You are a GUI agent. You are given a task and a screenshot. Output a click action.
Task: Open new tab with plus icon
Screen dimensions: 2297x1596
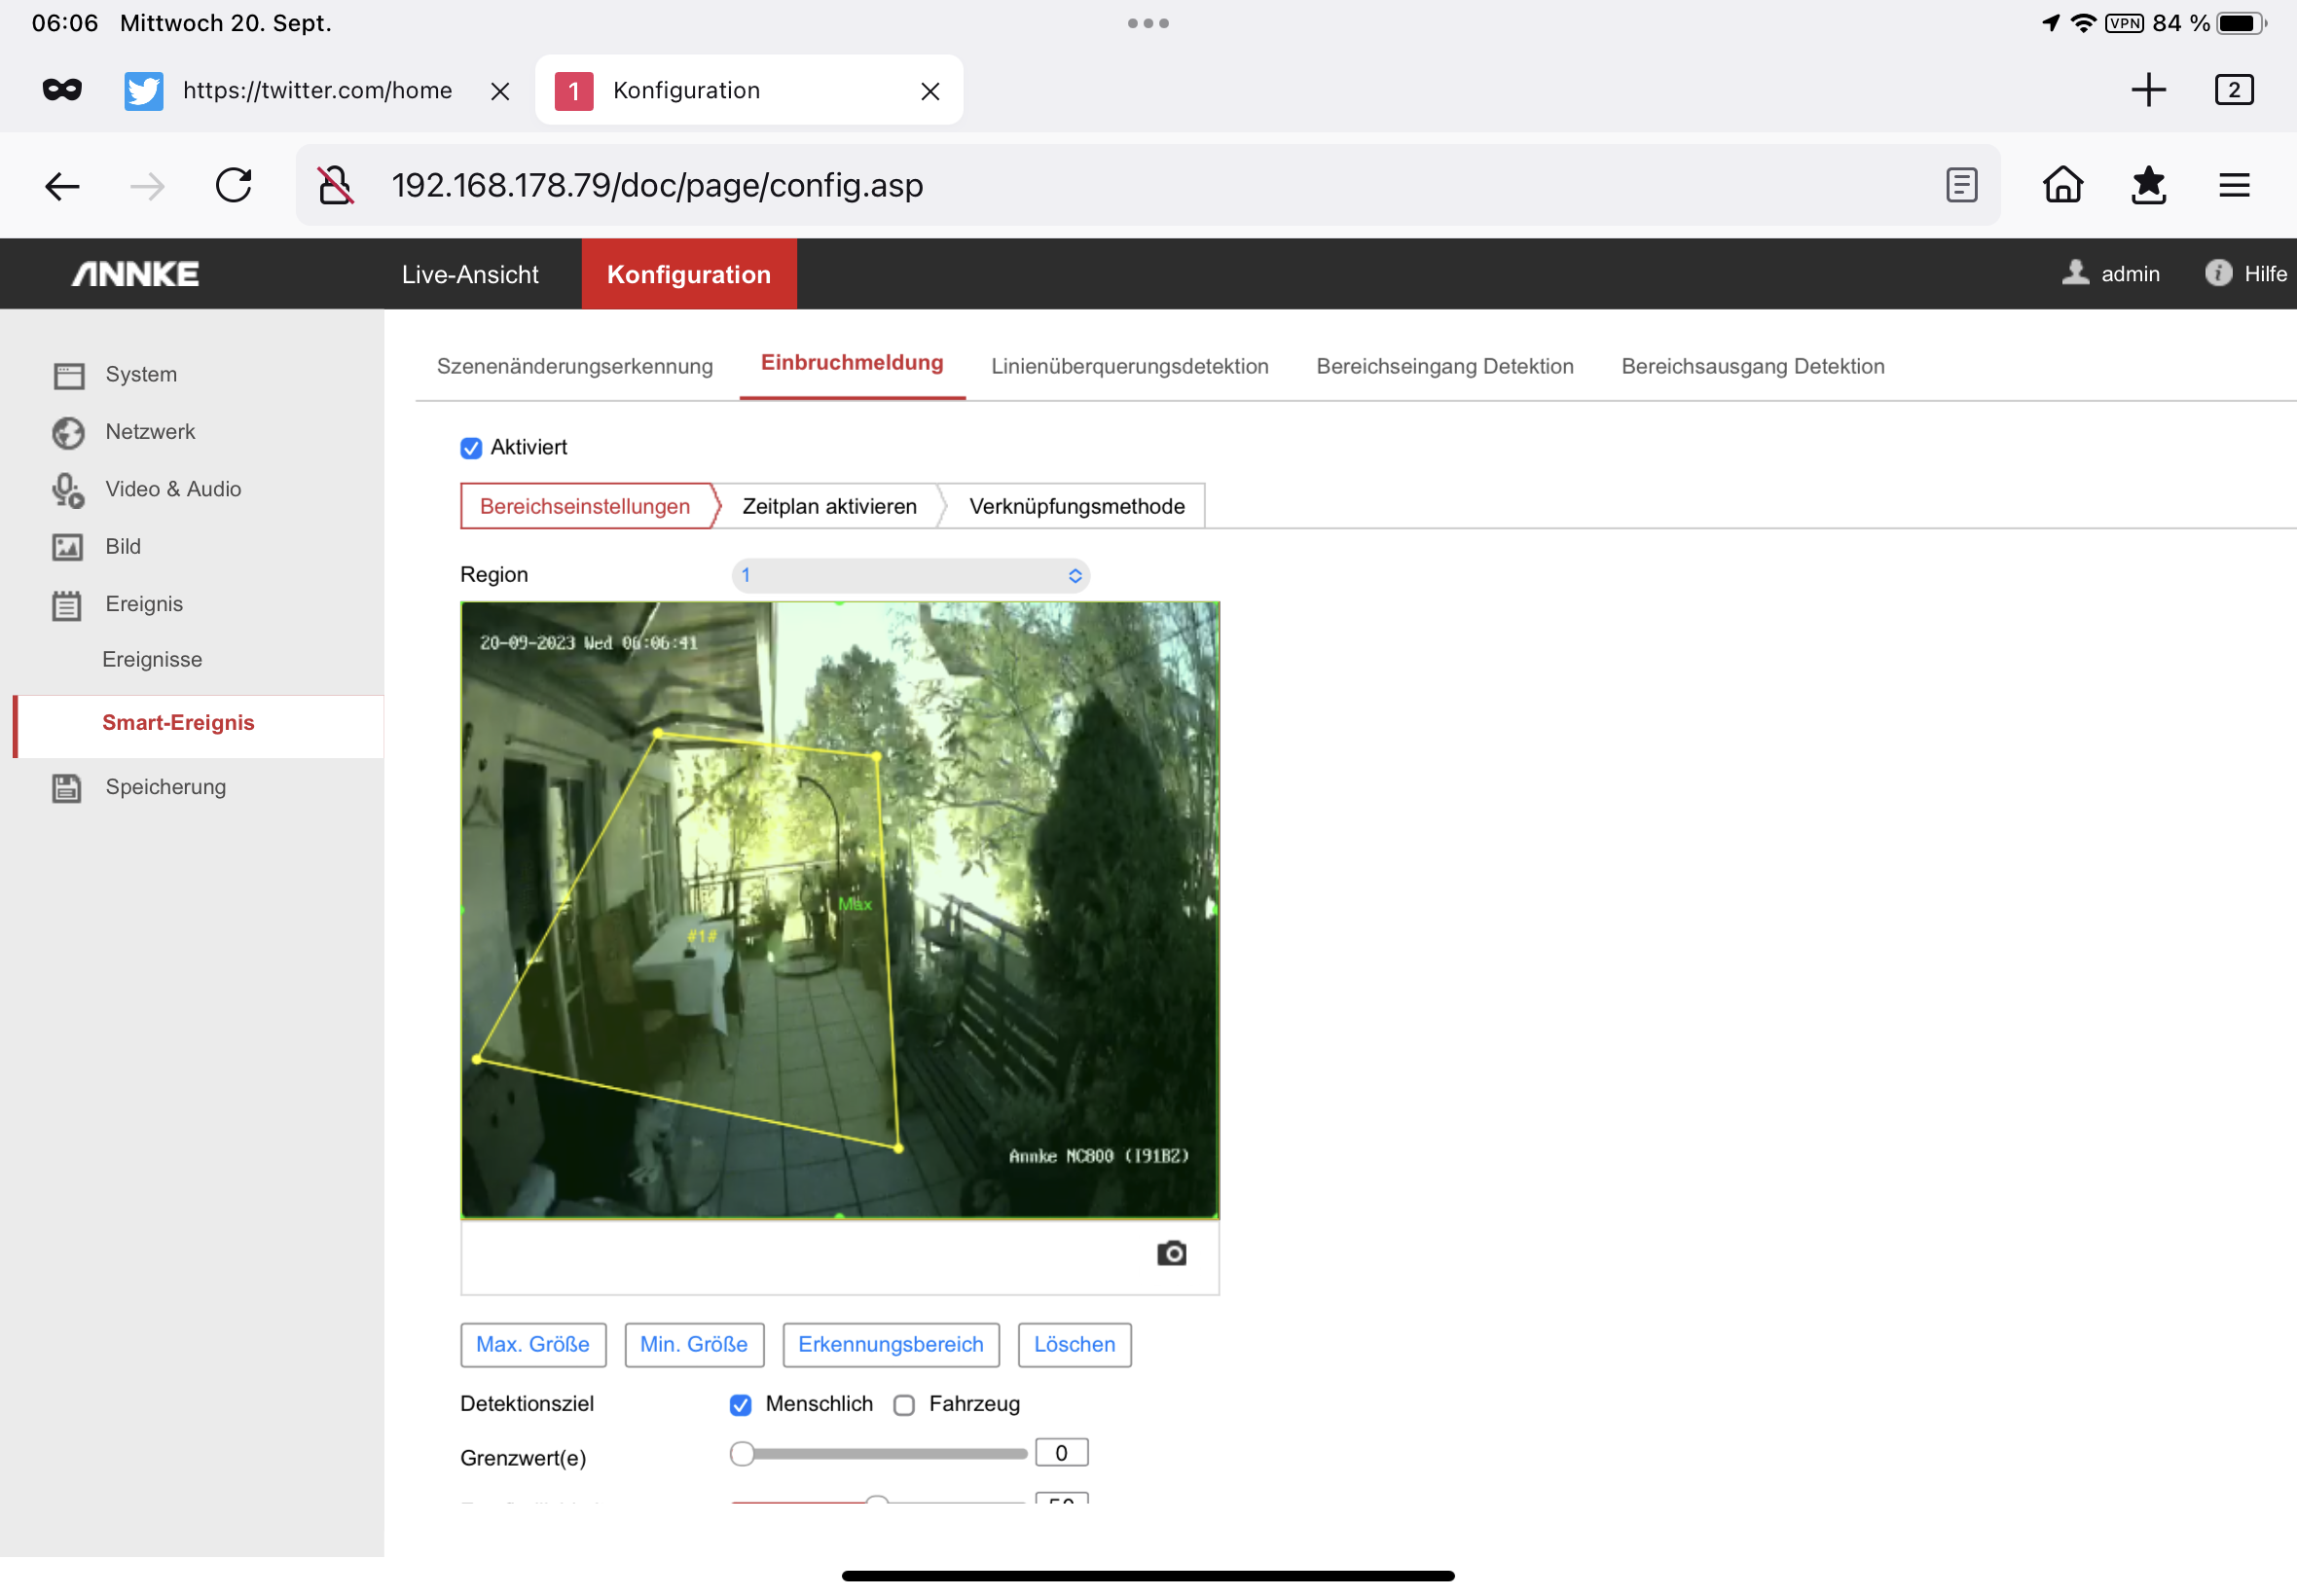click(2148, 90)
